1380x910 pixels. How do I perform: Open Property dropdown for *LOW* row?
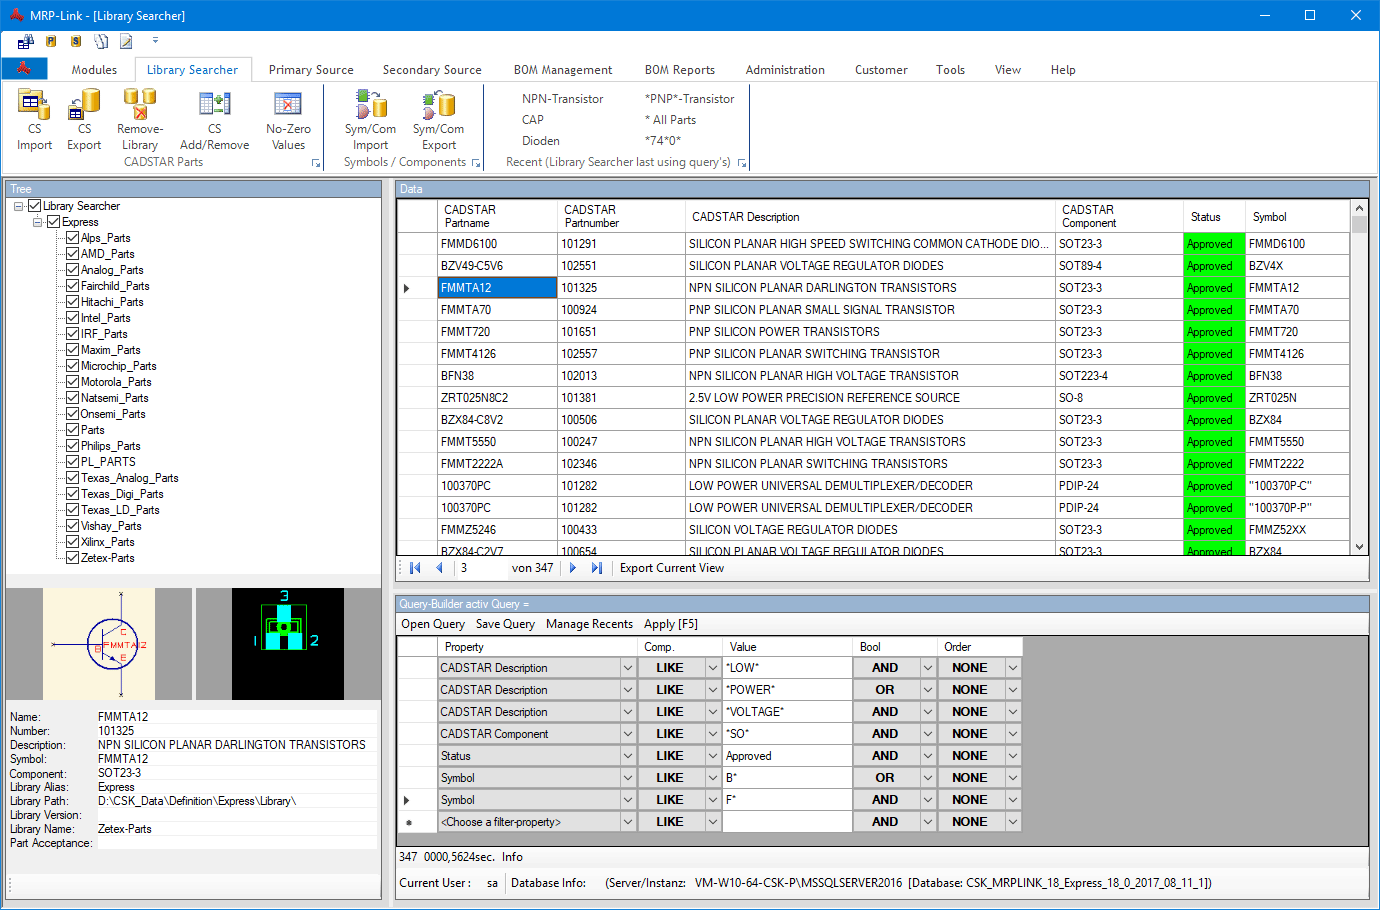point(628,668)
